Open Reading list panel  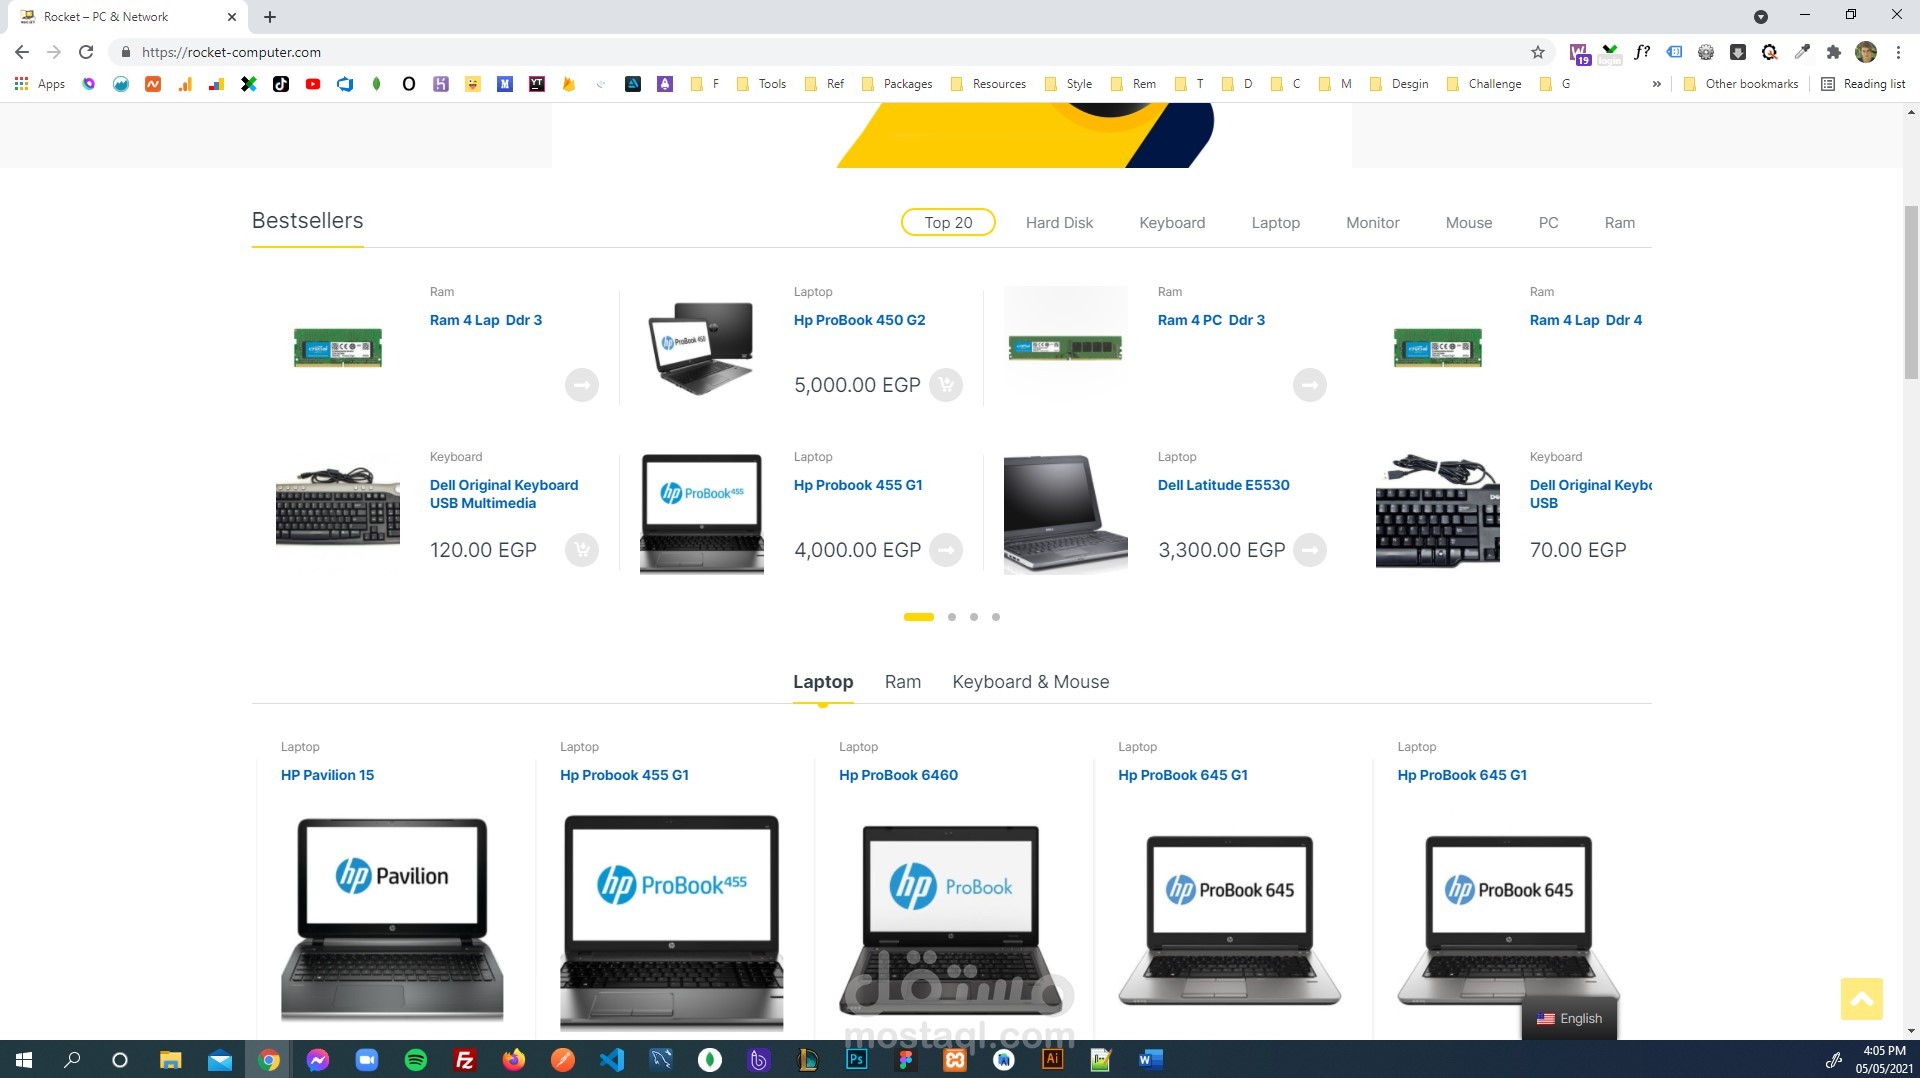click(1863, 84)
